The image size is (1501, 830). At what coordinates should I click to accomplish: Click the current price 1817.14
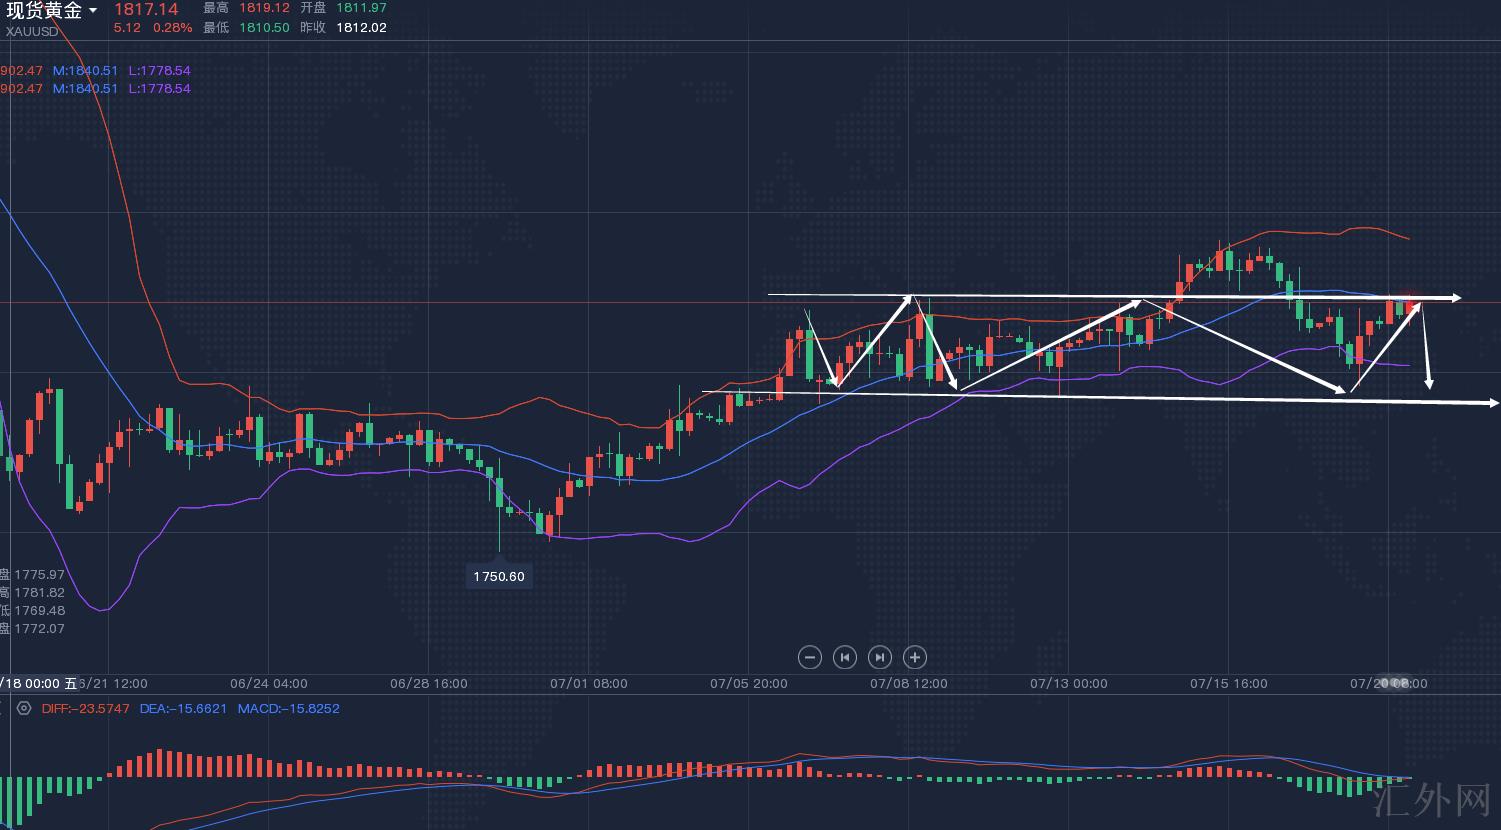tap(146, 9)
